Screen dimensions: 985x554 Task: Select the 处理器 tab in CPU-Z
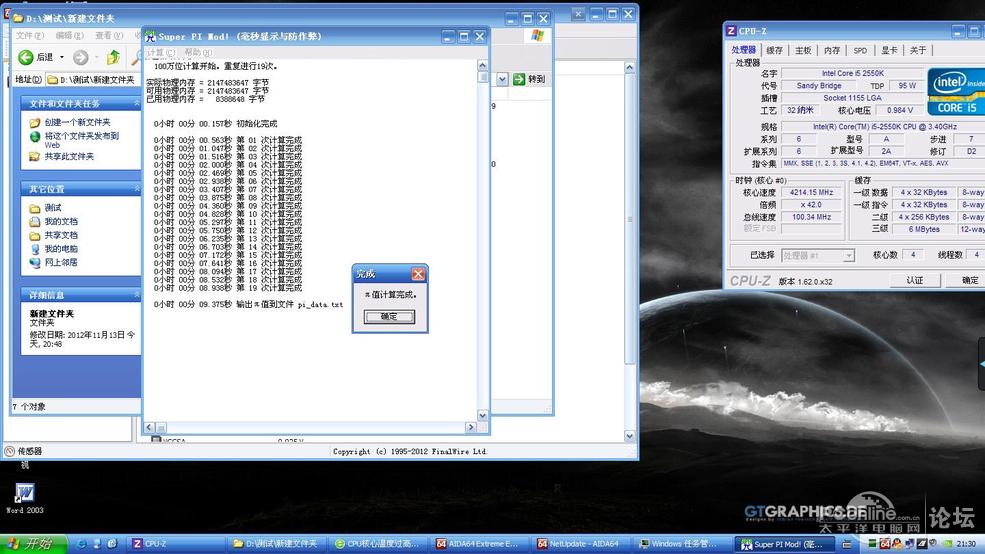coord(744,50)
